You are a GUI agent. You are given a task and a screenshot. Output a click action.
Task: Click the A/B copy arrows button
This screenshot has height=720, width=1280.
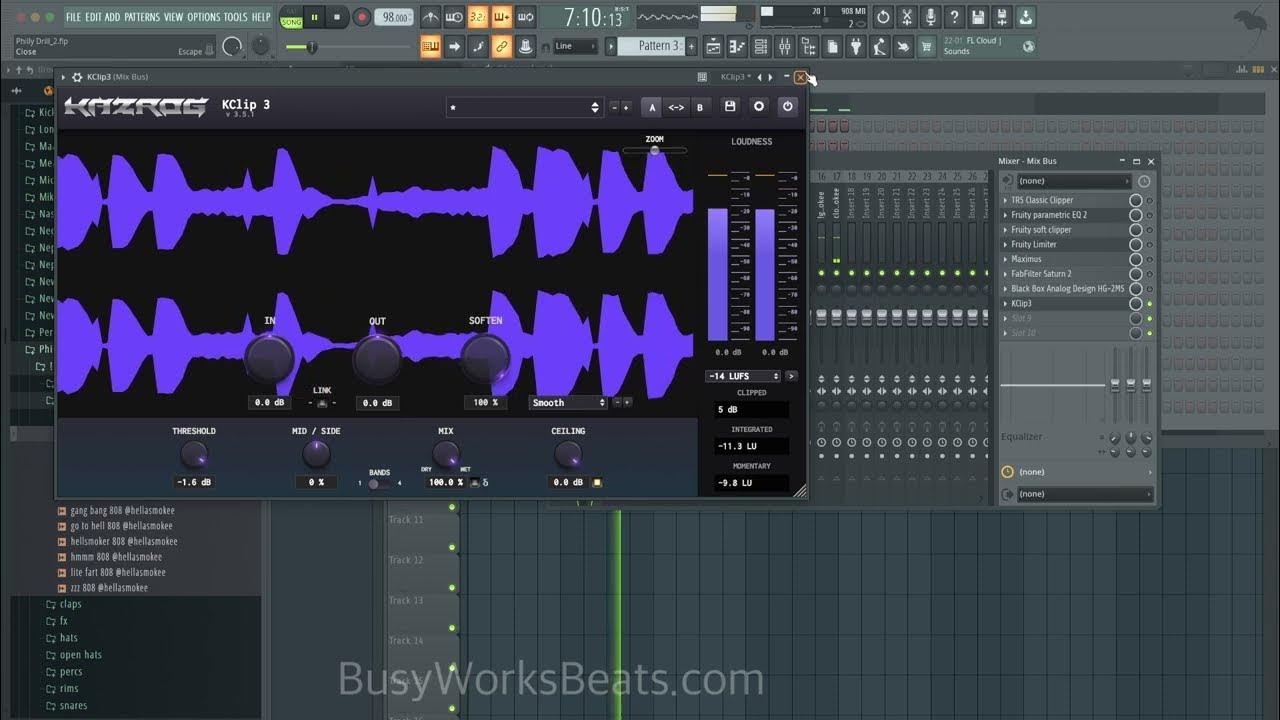point(676,107)
